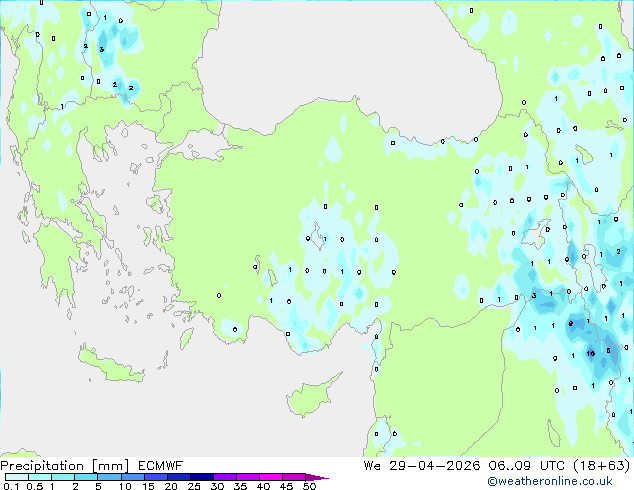634x490 pixels.
Task: Click the map precipitation value '16'
Action: [x=591, y=354]
